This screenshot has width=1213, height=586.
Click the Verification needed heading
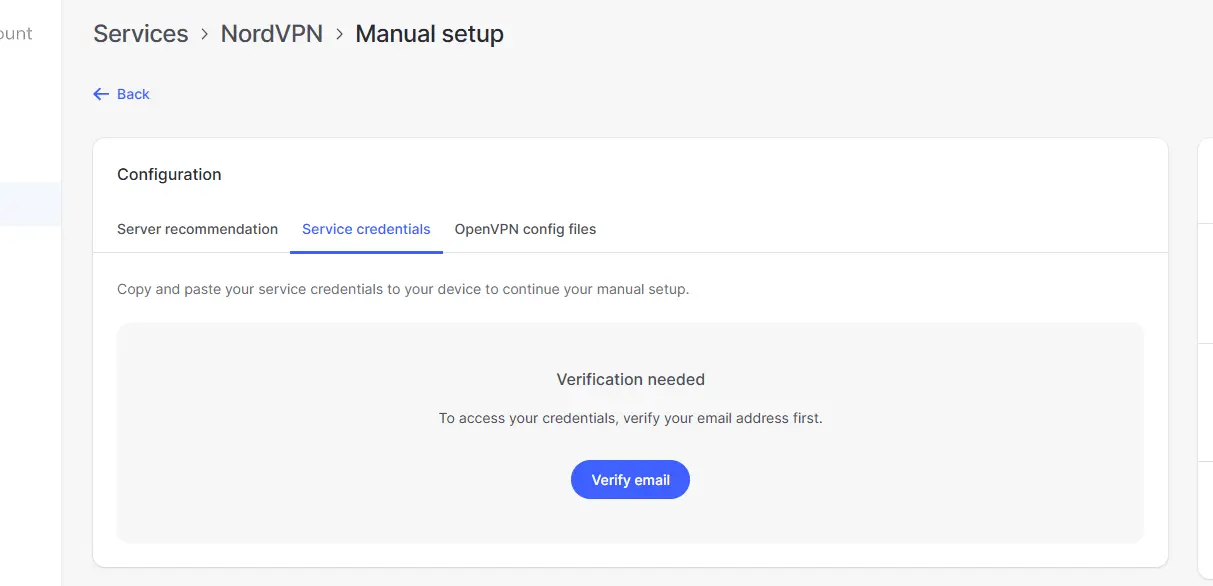click(x=631, y=380)
